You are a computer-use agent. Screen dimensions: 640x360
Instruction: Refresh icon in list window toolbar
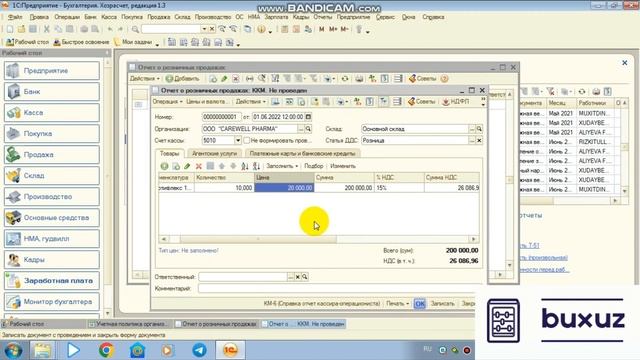(x=345, y=78)
